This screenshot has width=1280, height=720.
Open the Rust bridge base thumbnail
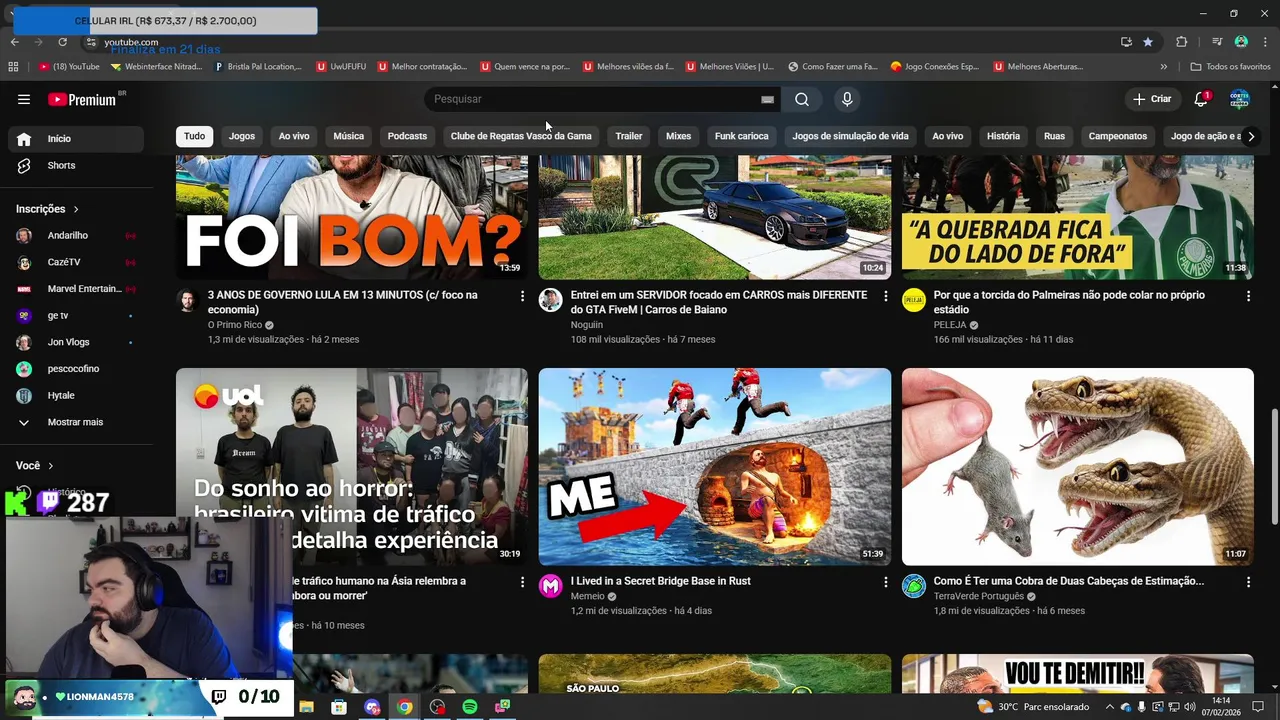714,466
